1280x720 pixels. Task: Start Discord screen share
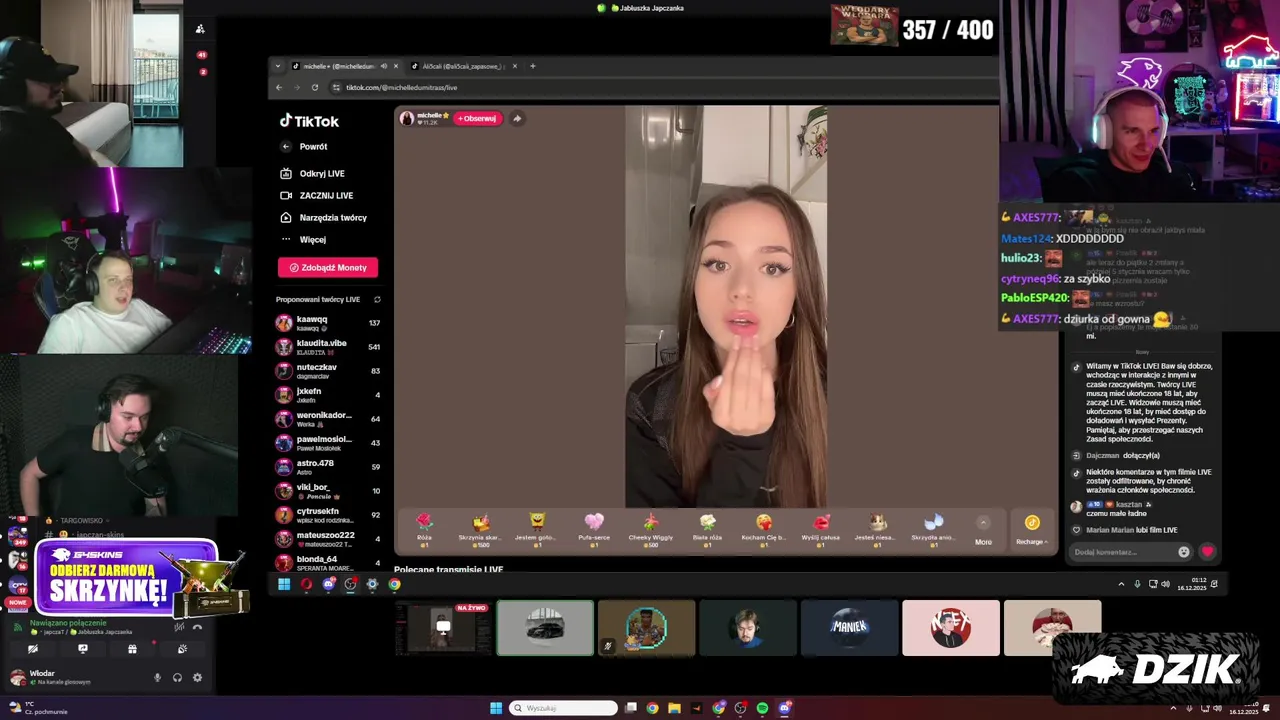pyautogui.click(x=82, y=649)
